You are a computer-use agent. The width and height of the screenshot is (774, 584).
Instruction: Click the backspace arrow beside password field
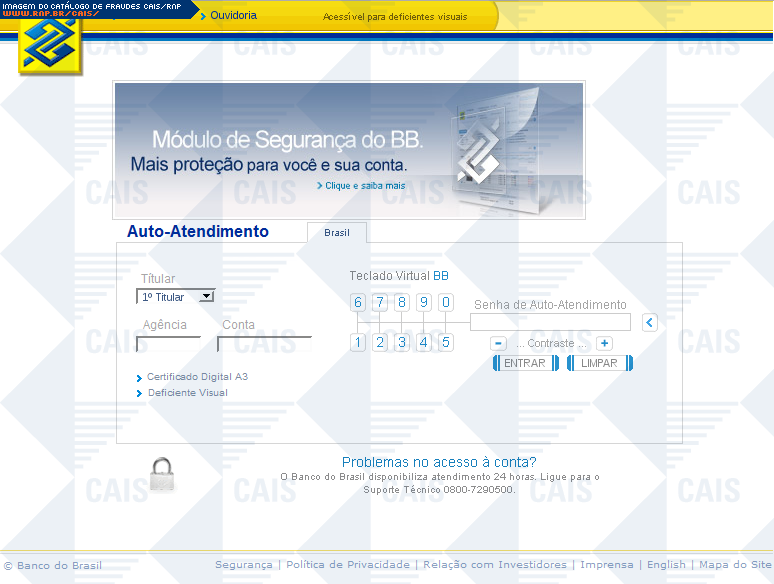(649, 322)
